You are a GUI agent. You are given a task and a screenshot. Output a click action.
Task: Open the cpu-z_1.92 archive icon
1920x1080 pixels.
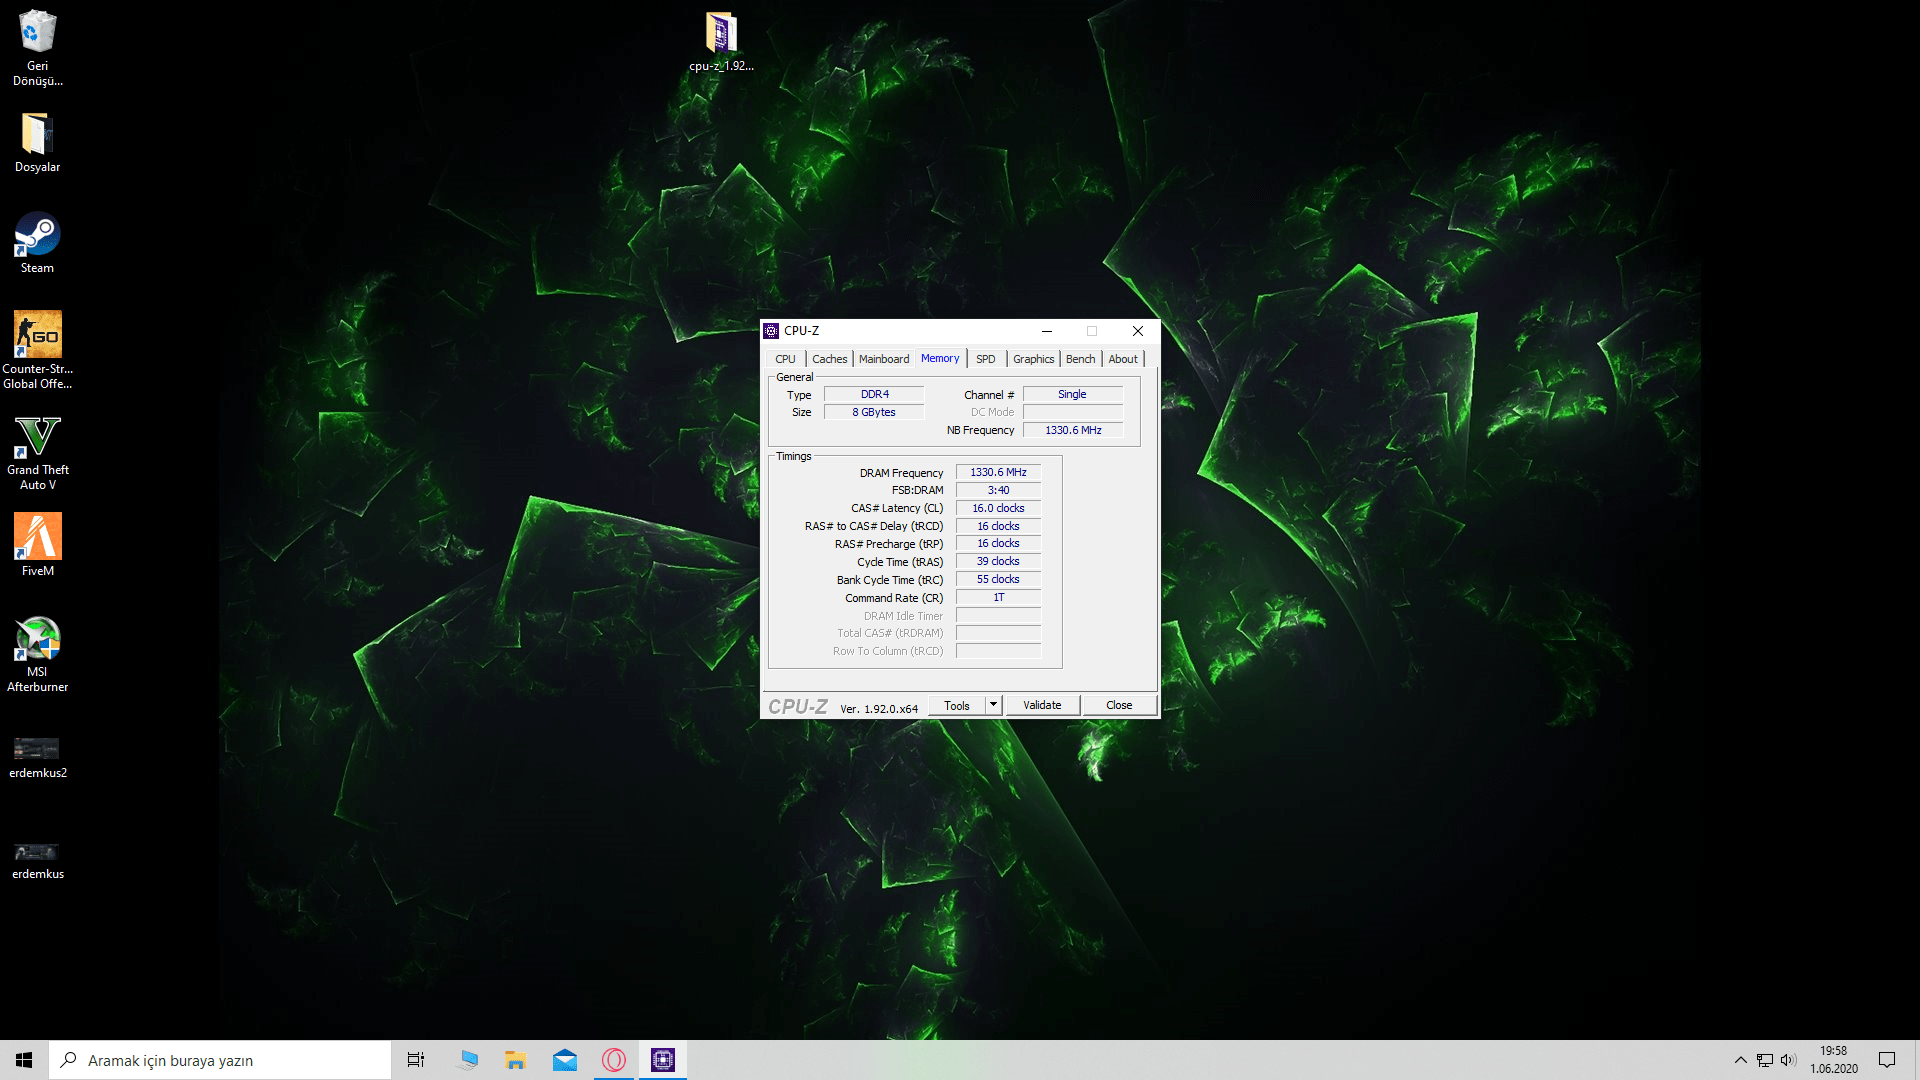pos(721,40)
